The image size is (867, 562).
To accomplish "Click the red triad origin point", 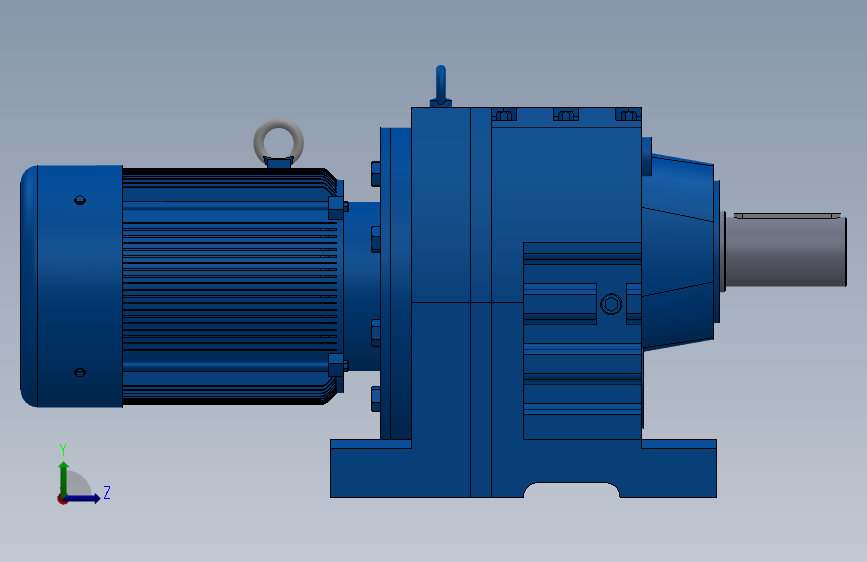I will click(62, 499).
